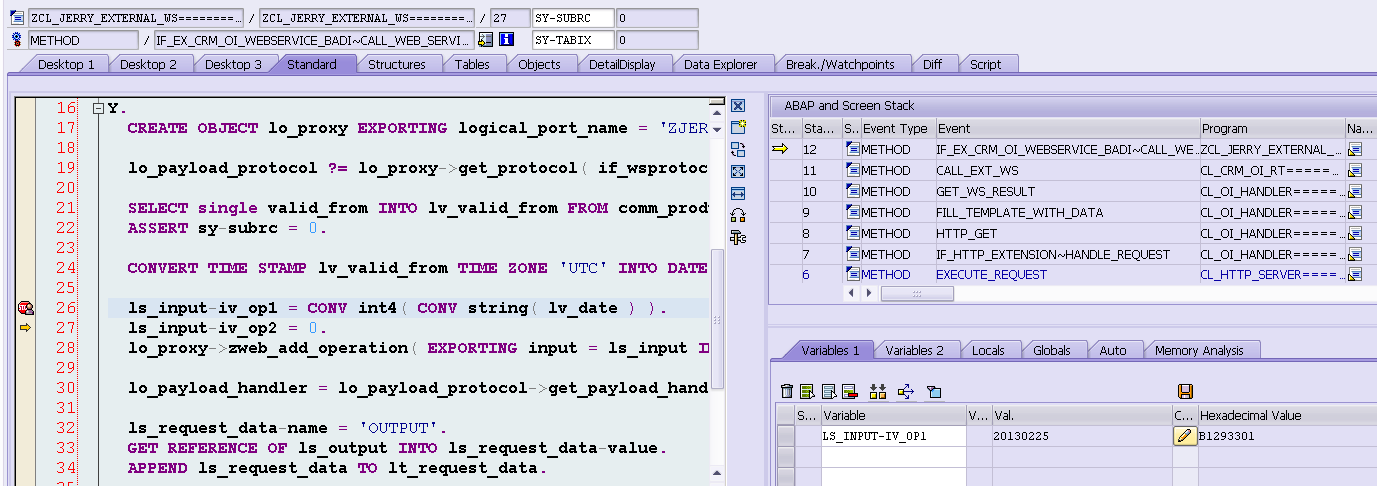Click the SY-SUBRC field

click(x=572, y=18)
